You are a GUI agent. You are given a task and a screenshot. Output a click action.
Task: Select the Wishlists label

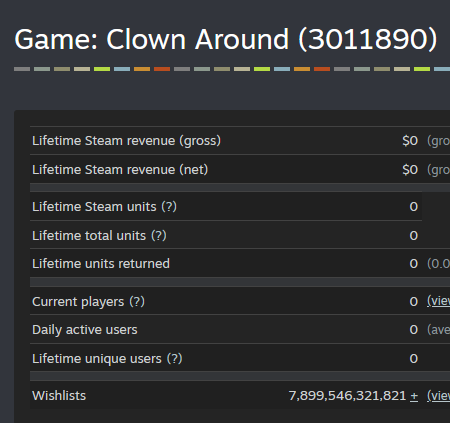point(59,396)
